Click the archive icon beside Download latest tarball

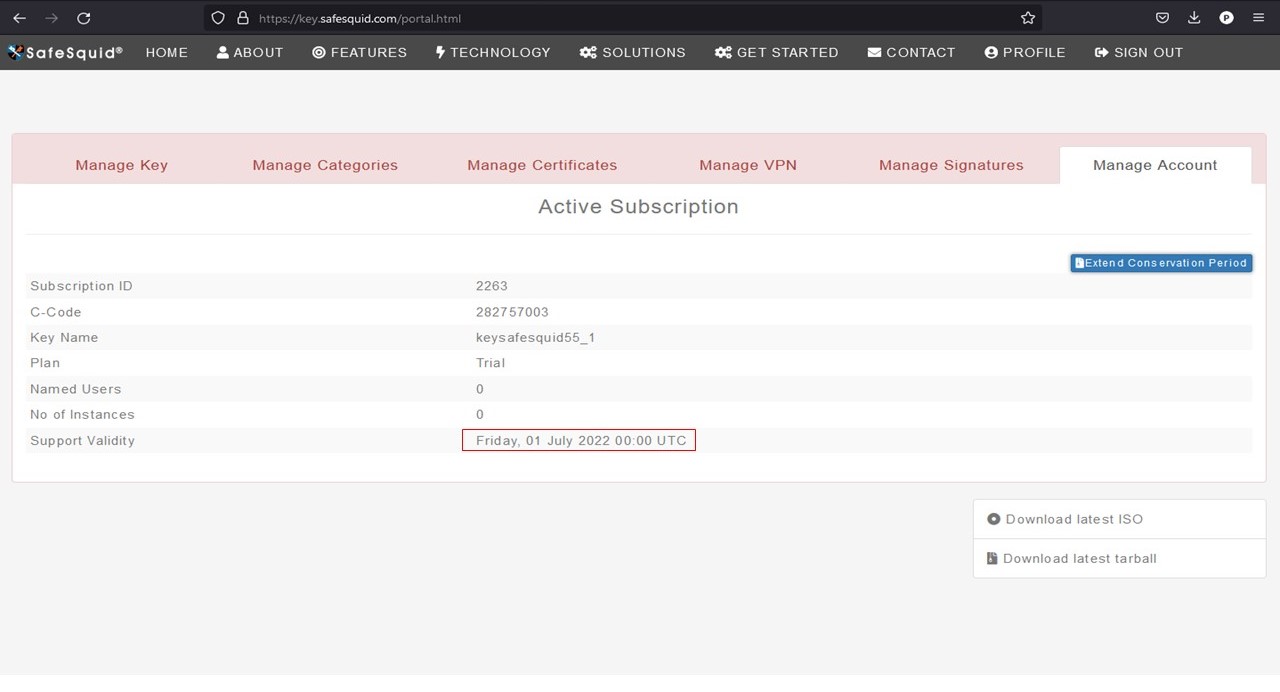pos(992,558)
